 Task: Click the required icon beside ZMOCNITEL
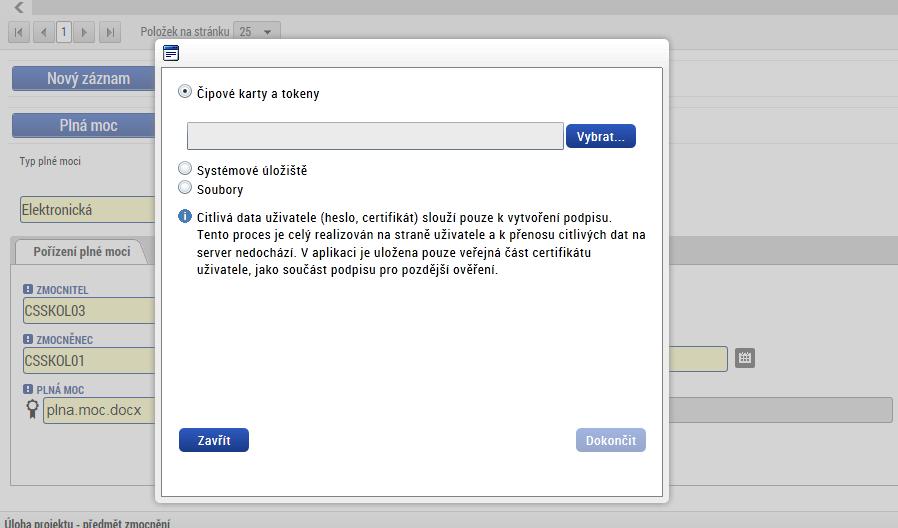(x=27, y=289)
